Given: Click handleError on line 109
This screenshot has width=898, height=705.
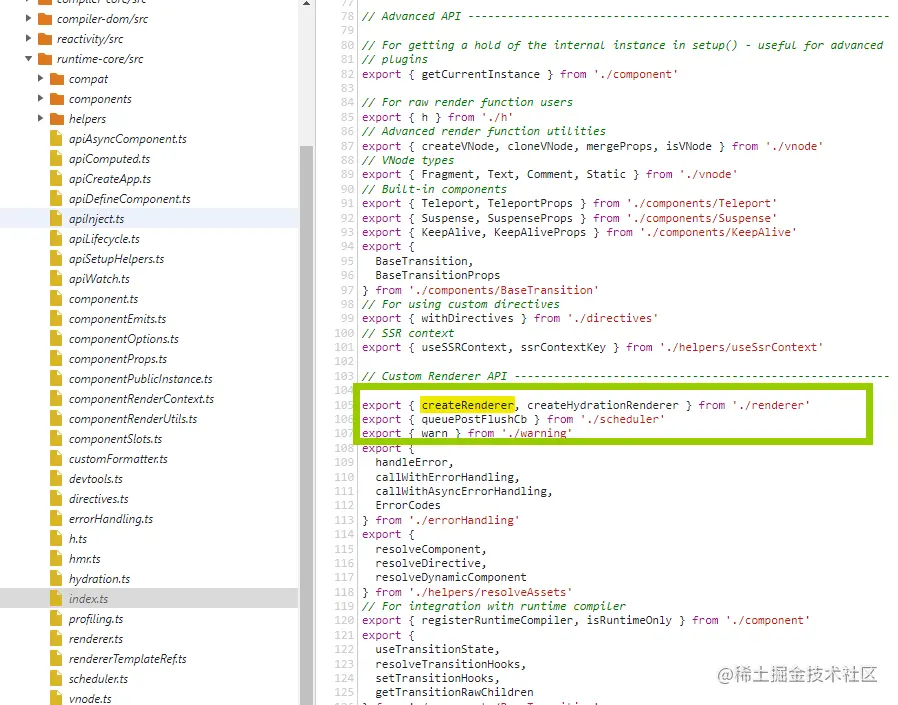Looking at the screenshot, I should pos(411,462).
